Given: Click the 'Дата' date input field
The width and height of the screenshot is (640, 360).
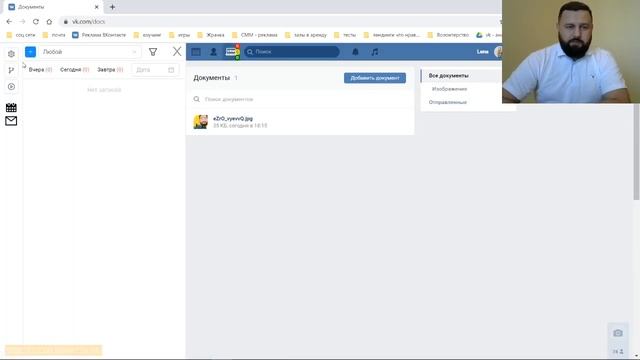Looking at the screenshot, I should [155, 70].
